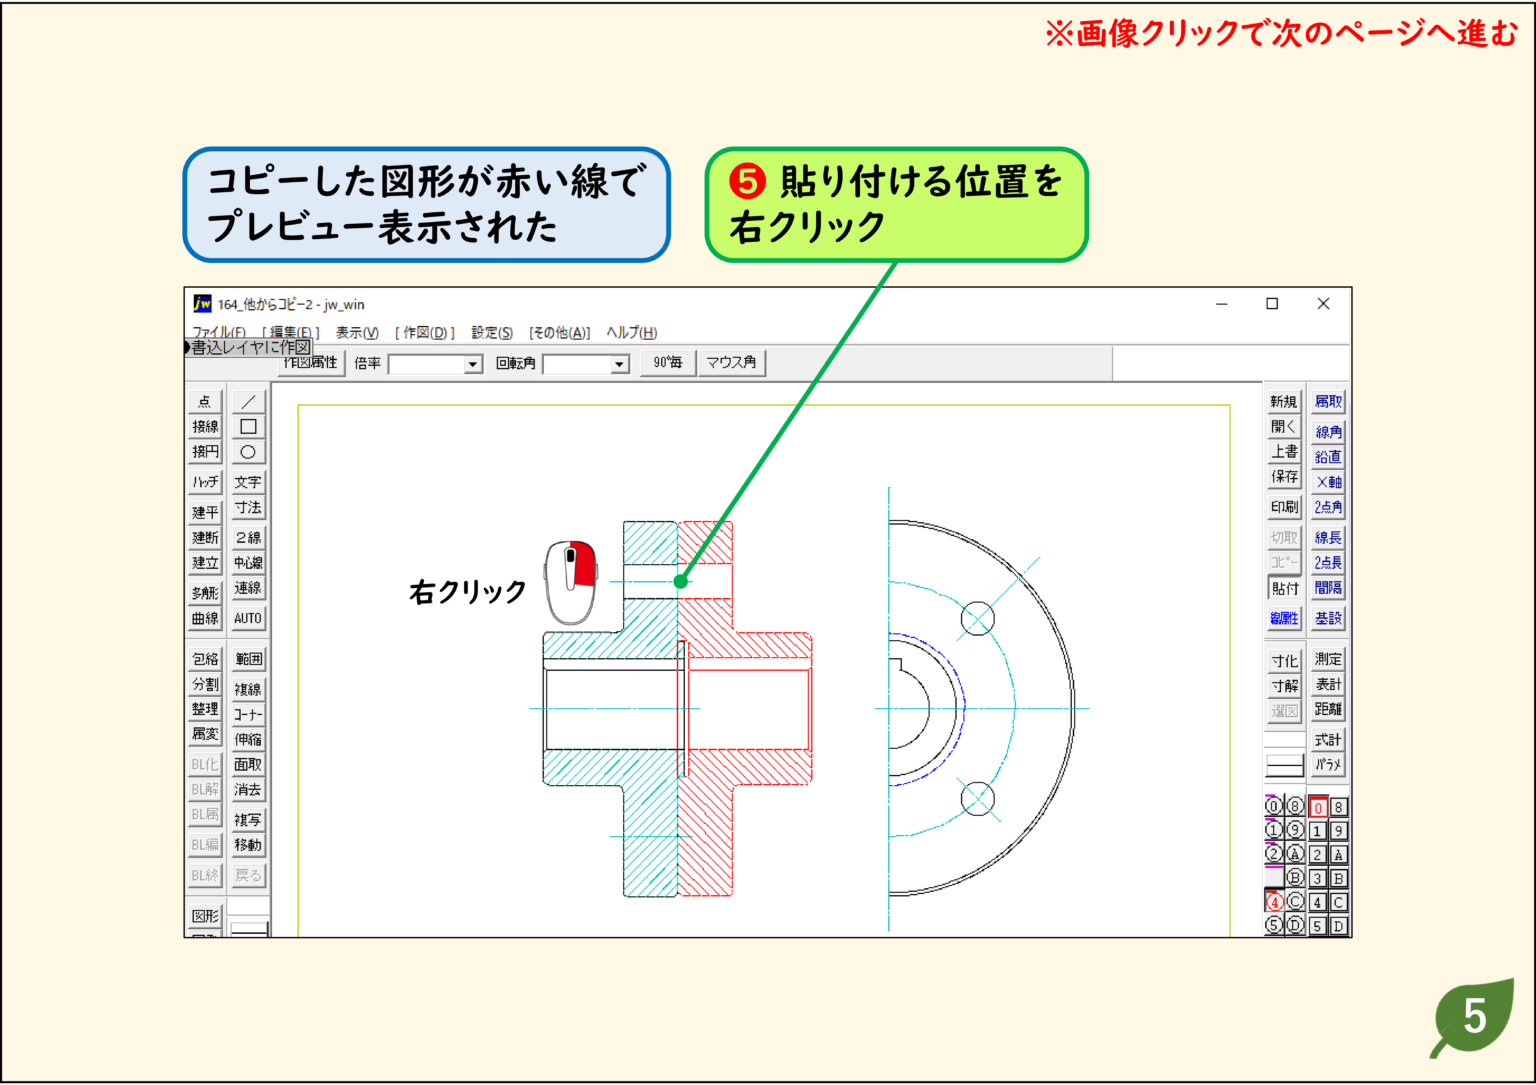Activate the 複写 (copy) tool
Viewport: 1536px width, 1085px height.
(247, 818)
